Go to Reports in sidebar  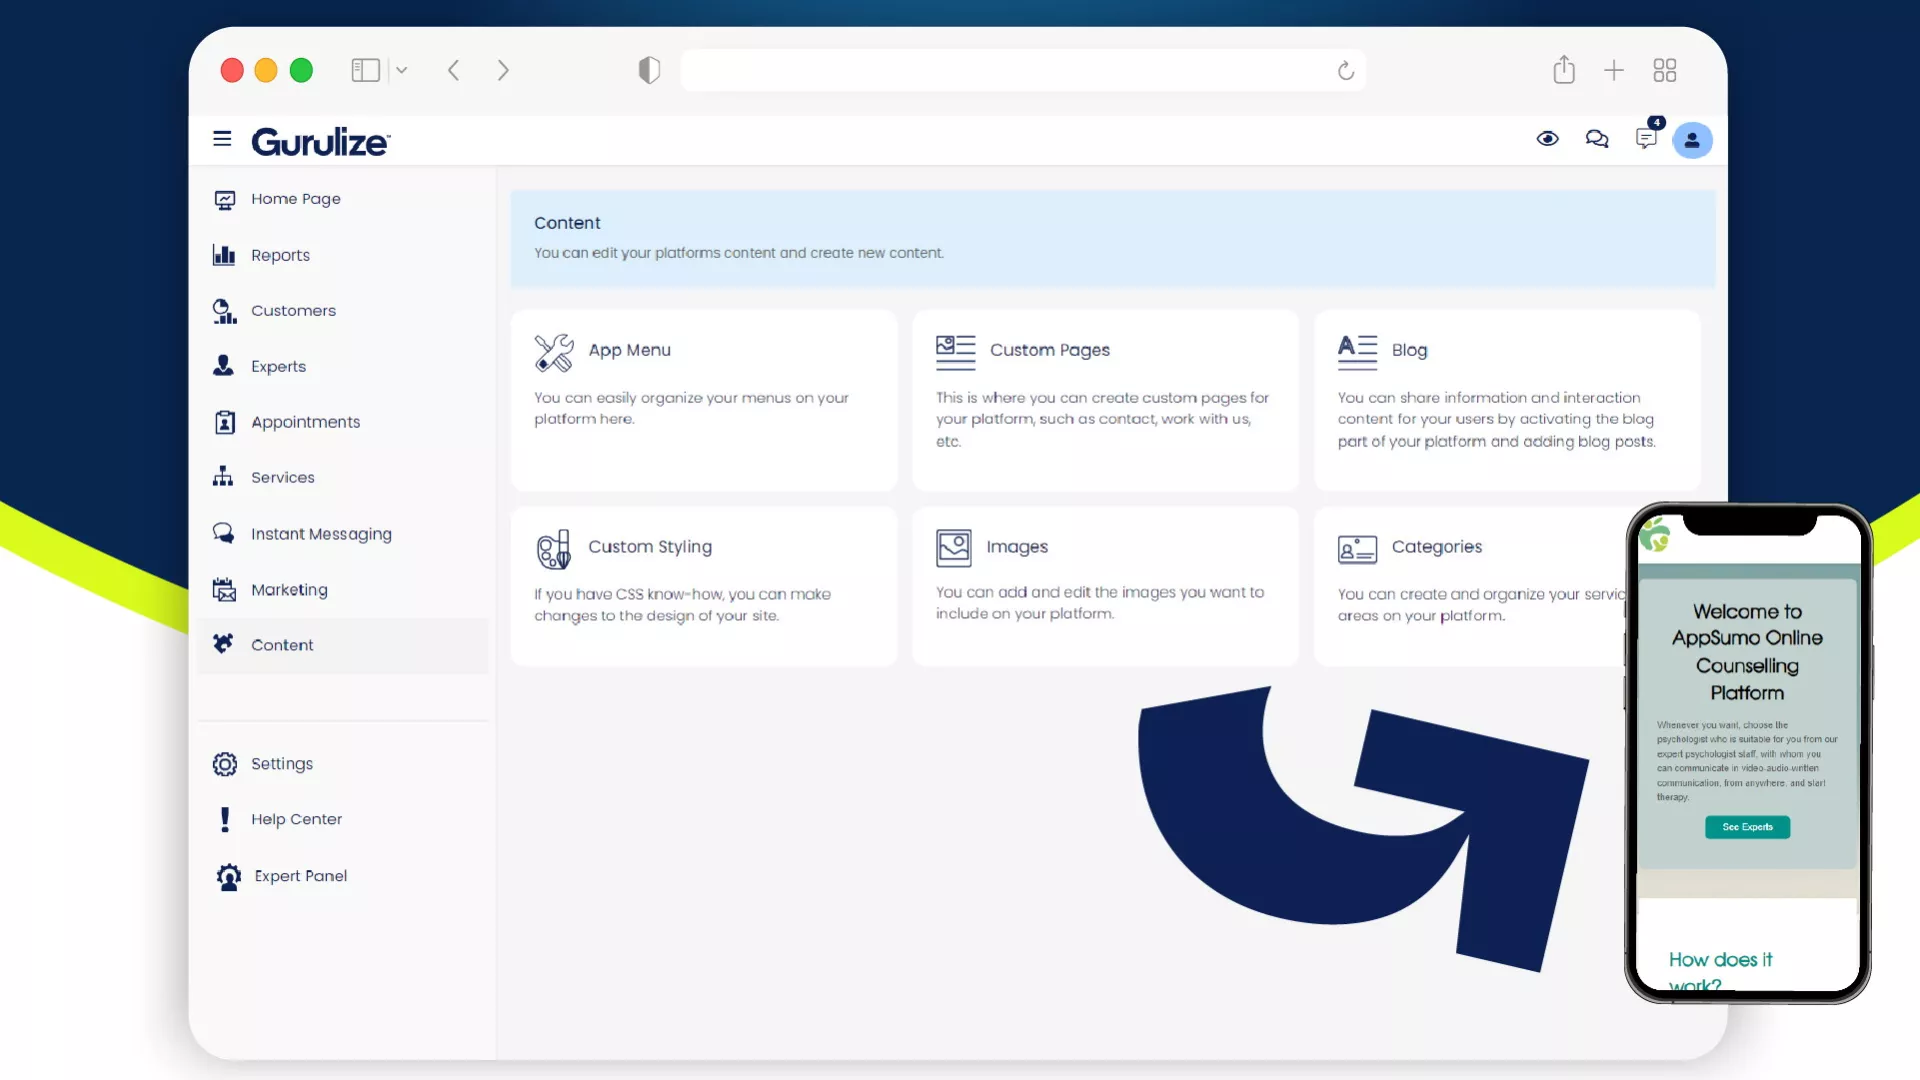coord(280,255)
